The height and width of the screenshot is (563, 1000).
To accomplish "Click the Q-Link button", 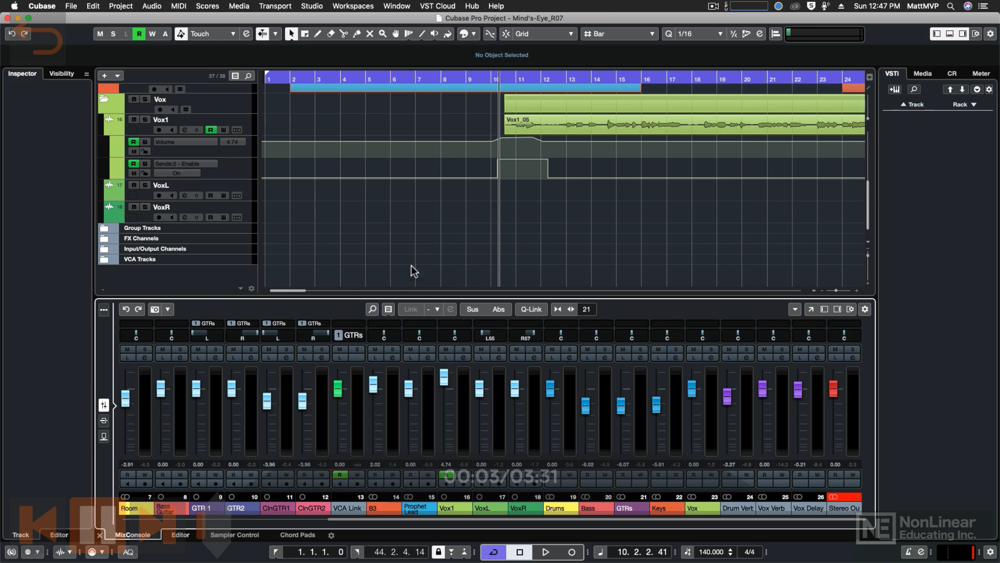I will click(531, 309).
